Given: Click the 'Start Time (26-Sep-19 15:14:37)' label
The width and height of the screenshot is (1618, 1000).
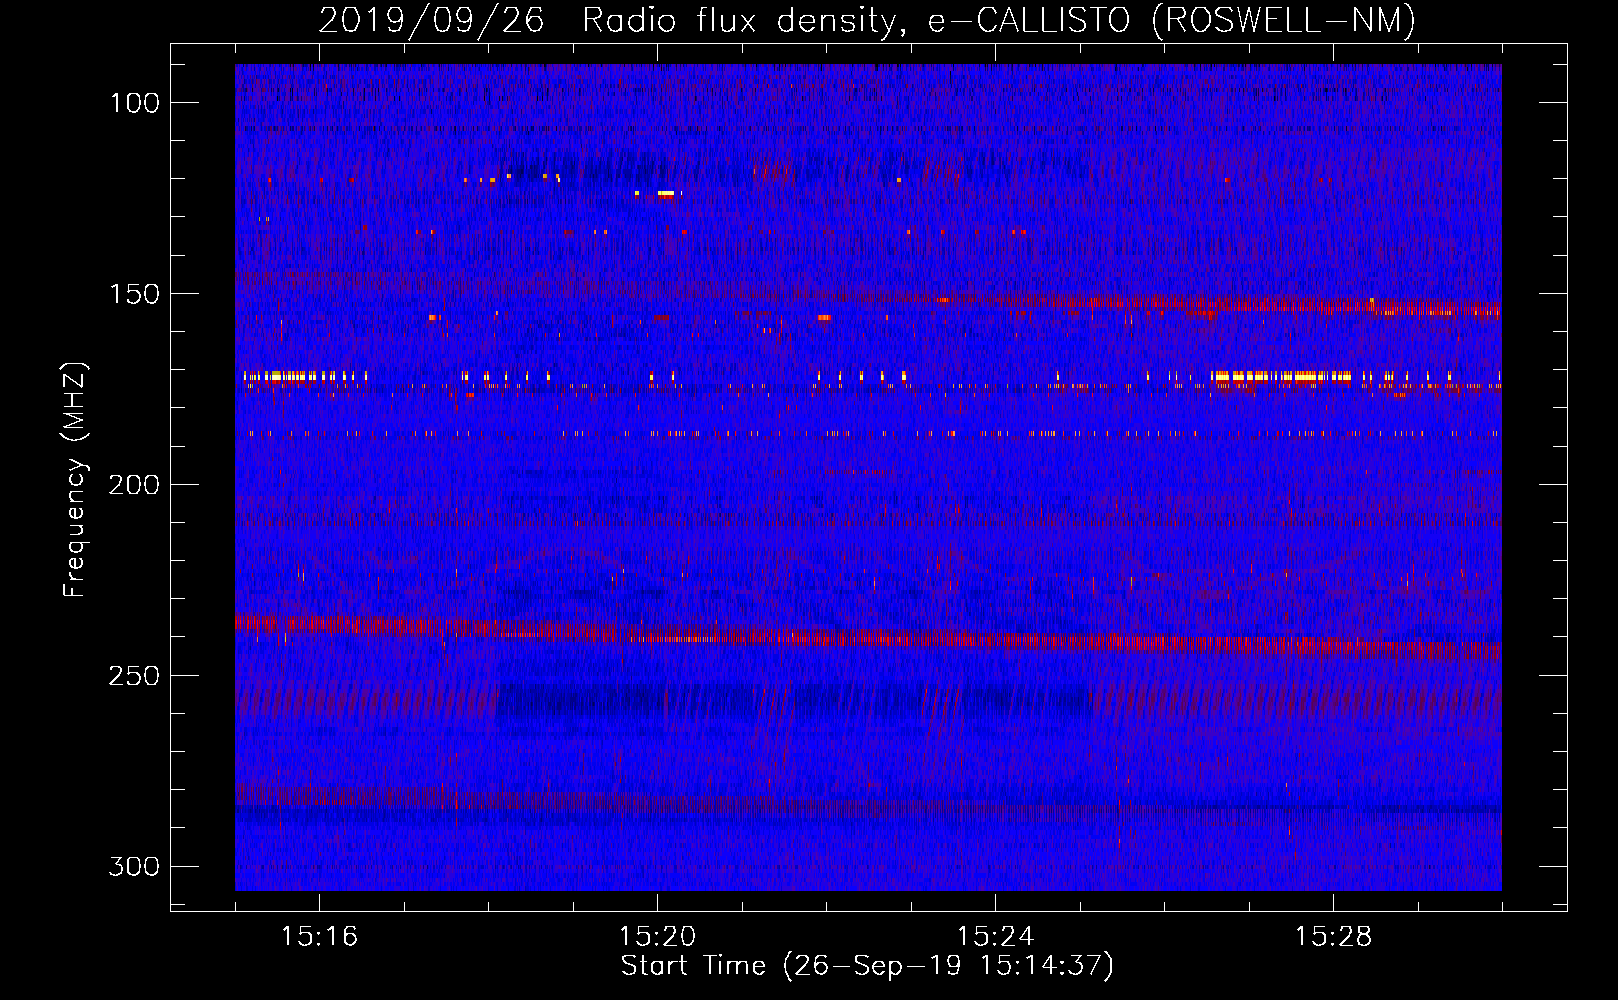Looking at the screenshot, I should tap(867, 966).
